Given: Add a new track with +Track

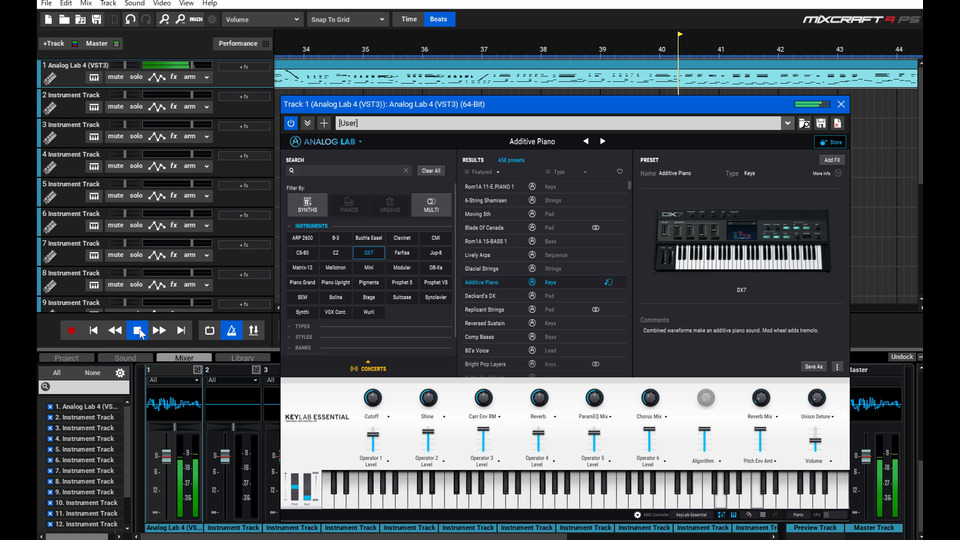Looking at the screenshot, I should pos(53,43).
